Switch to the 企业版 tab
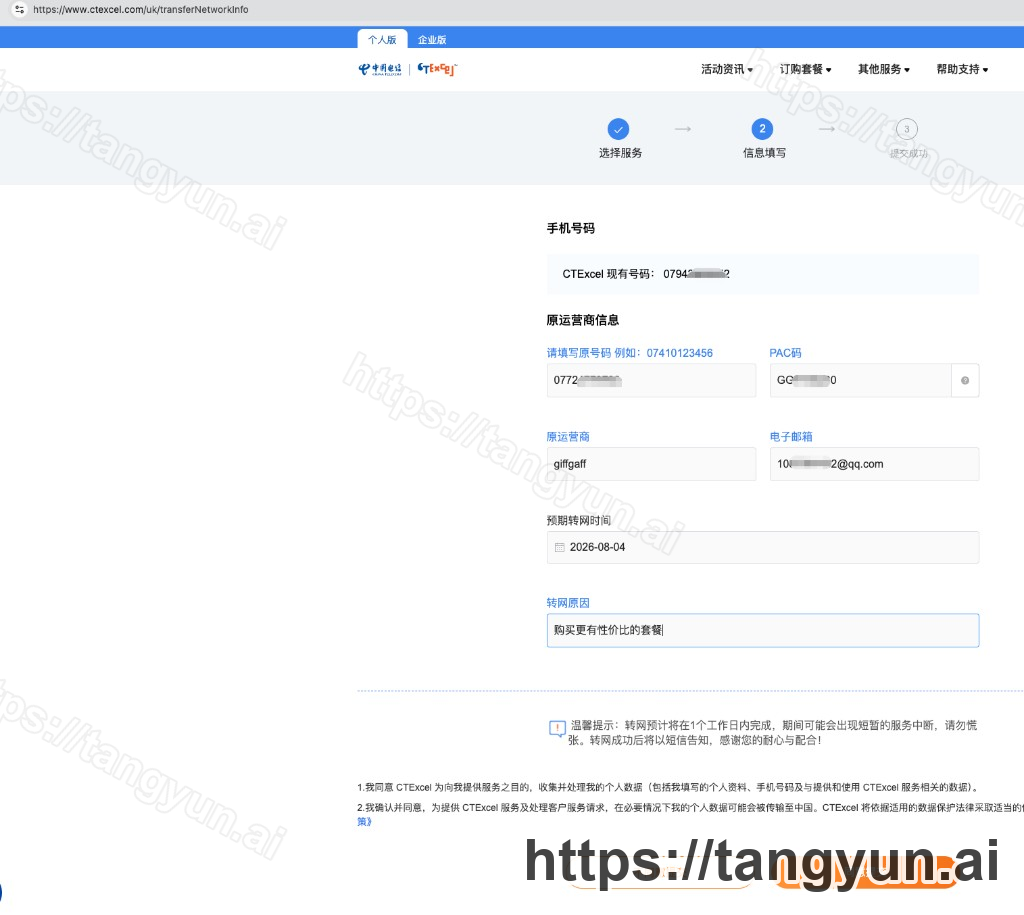The image size is (1024, 915). coord(432,39)
